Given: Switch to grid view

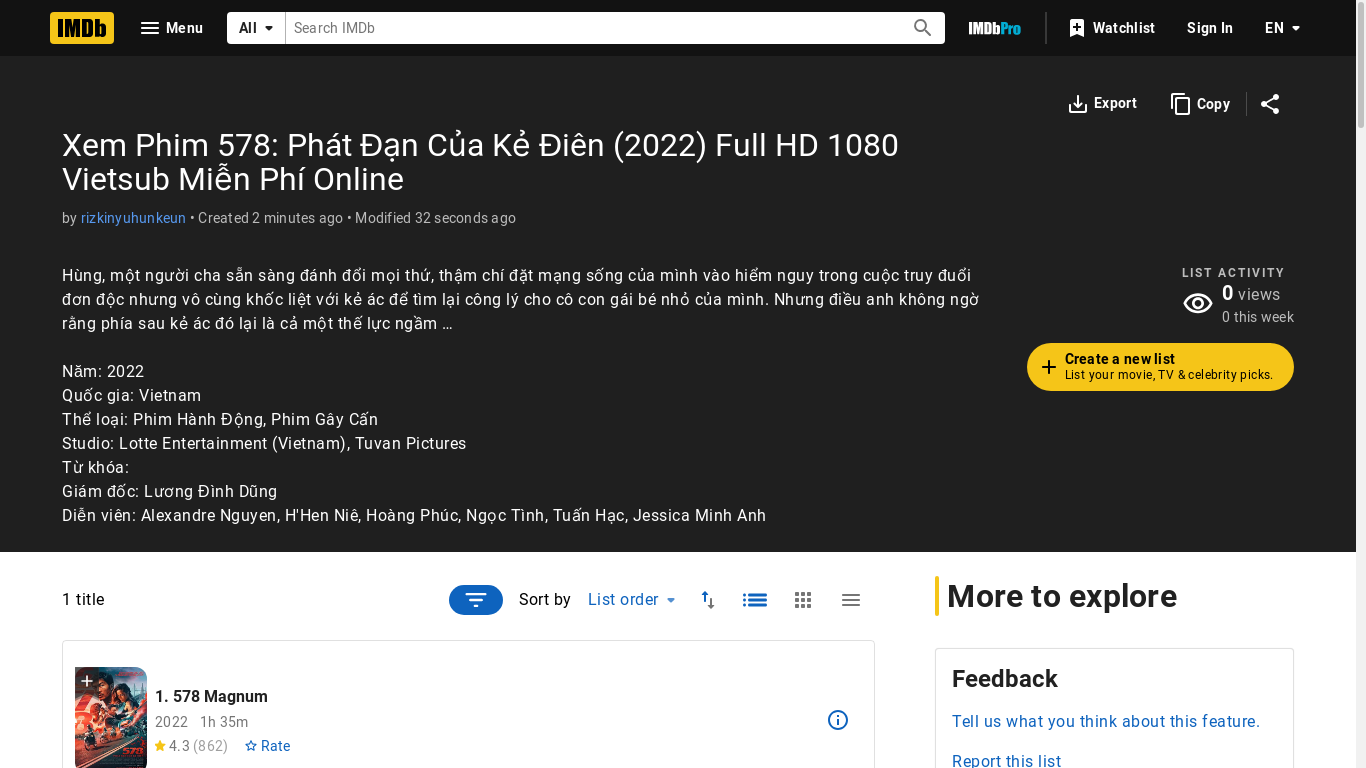Looking at the screenshot, I should (x=803, y=600).
